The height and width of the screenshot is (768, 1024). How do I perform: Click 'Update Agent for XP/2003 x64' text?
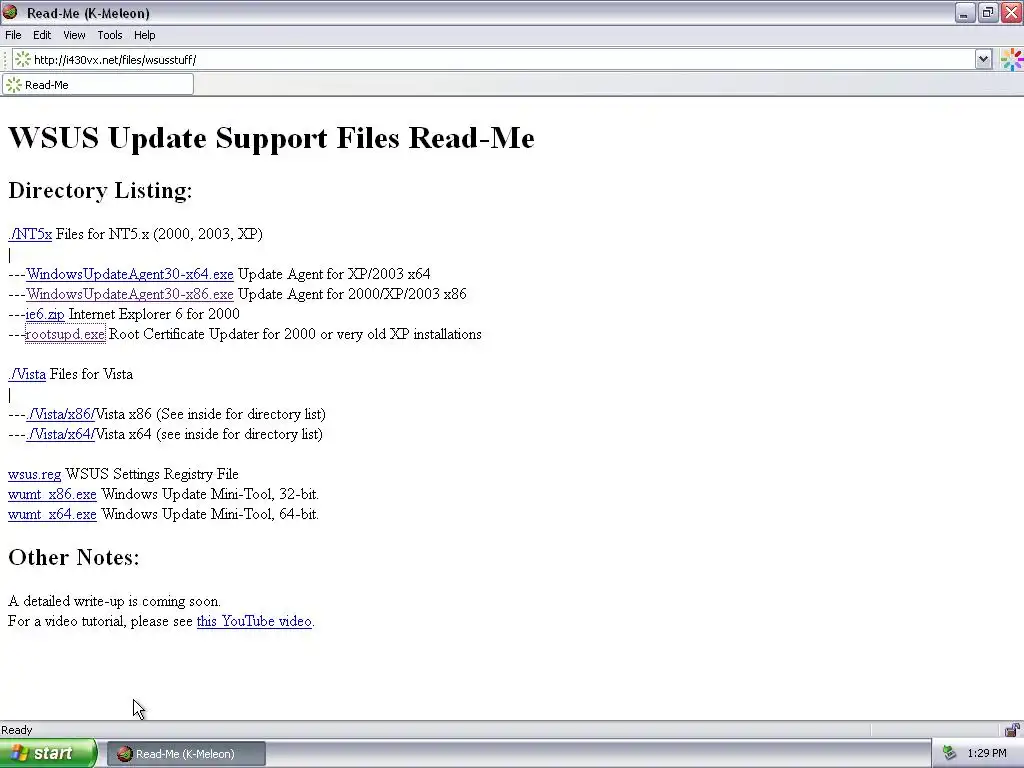[334, 274]
